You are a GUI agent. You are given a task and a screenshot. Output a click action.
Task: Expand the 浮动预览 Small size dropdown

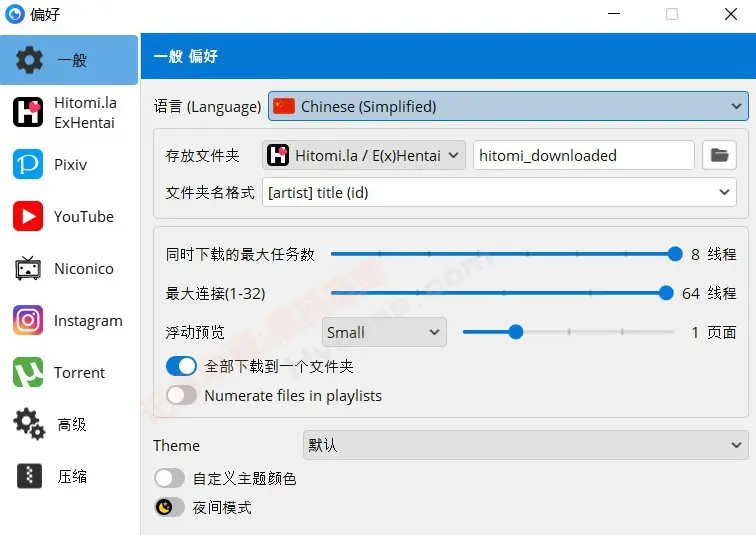click(385, 332)
